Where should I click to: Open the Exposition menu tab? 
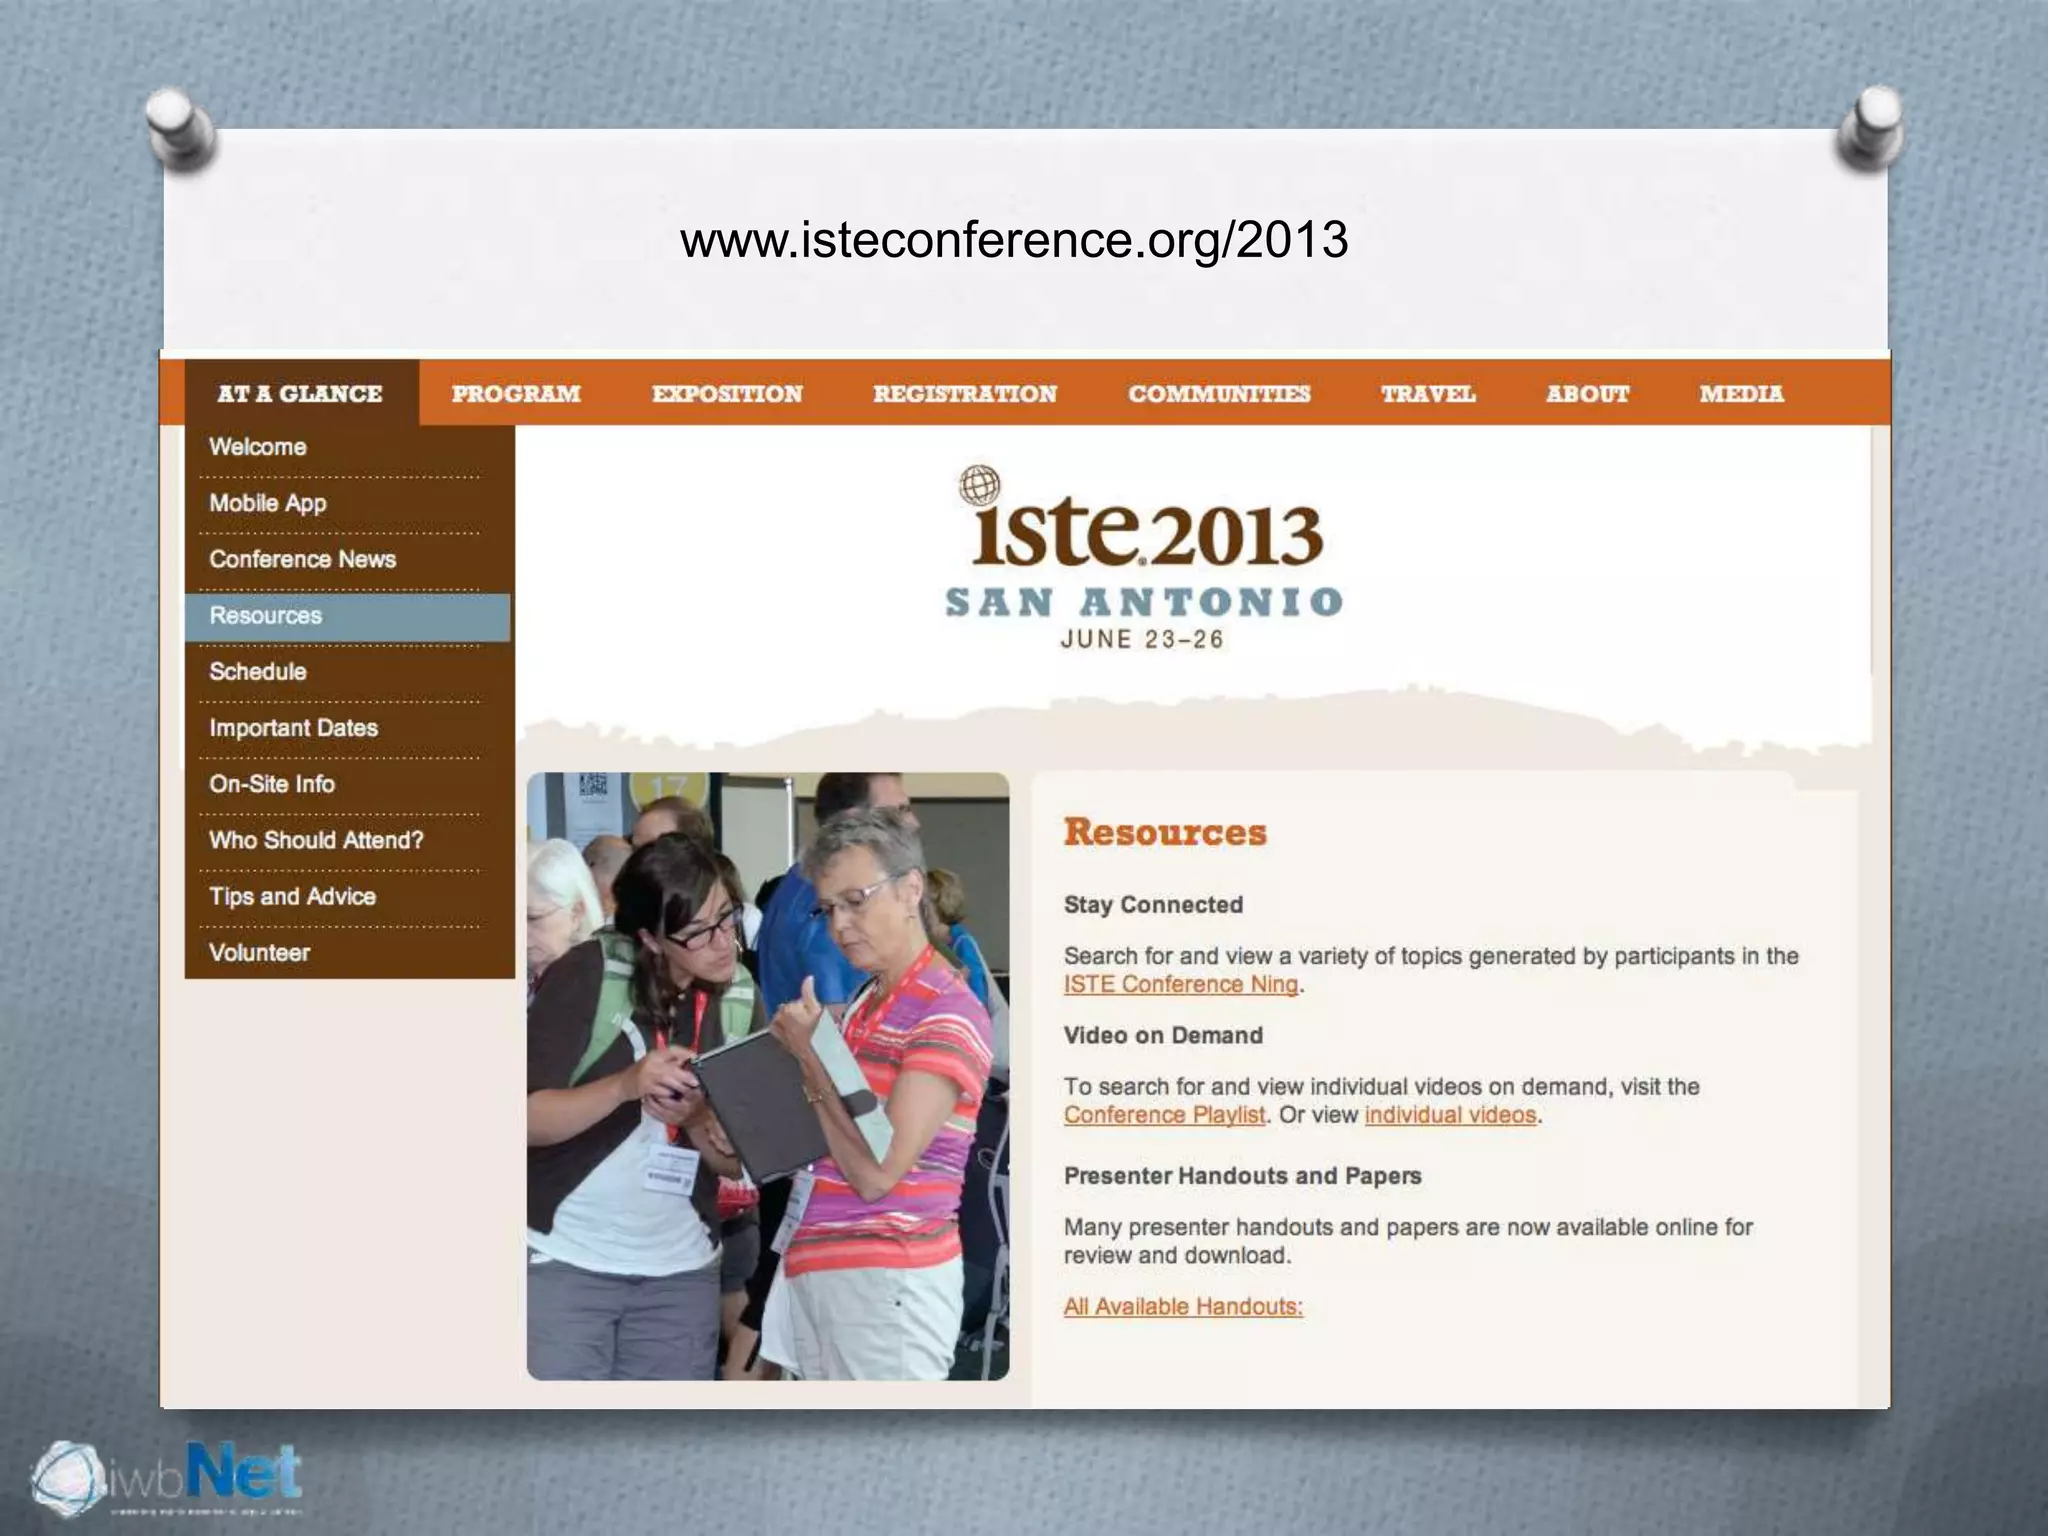pyautogui.click(x=727, y=394)
